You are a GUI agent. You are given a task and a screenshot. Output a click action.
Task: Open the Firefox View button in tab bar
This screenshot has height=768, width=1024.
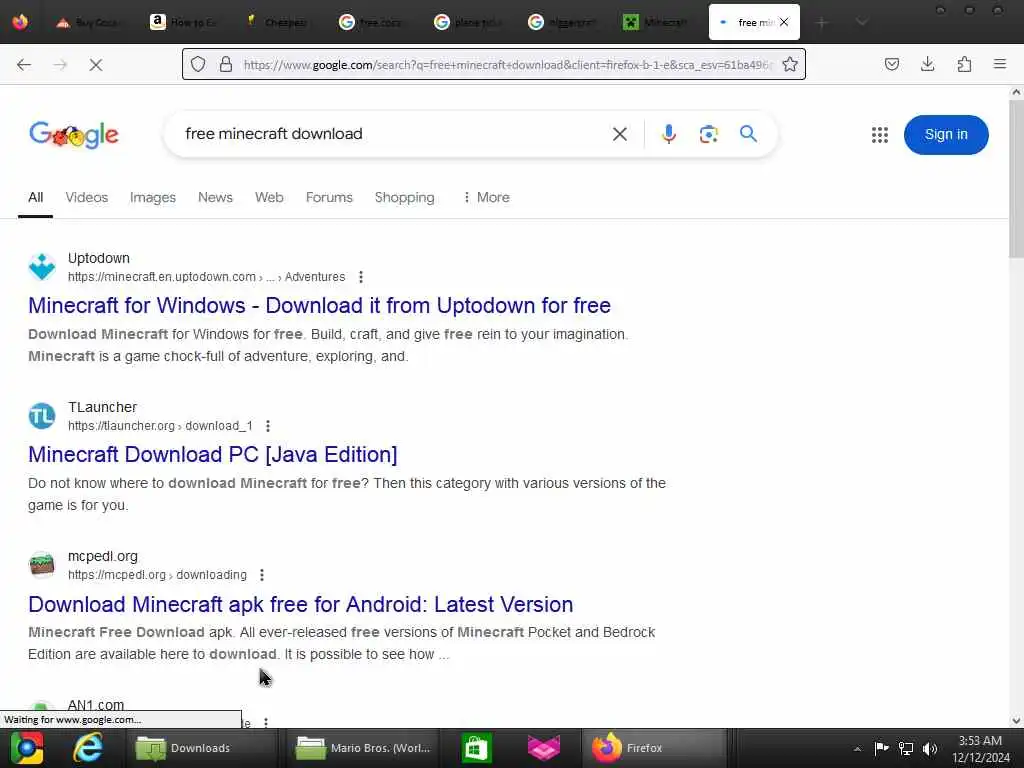(x=20, y=22)
